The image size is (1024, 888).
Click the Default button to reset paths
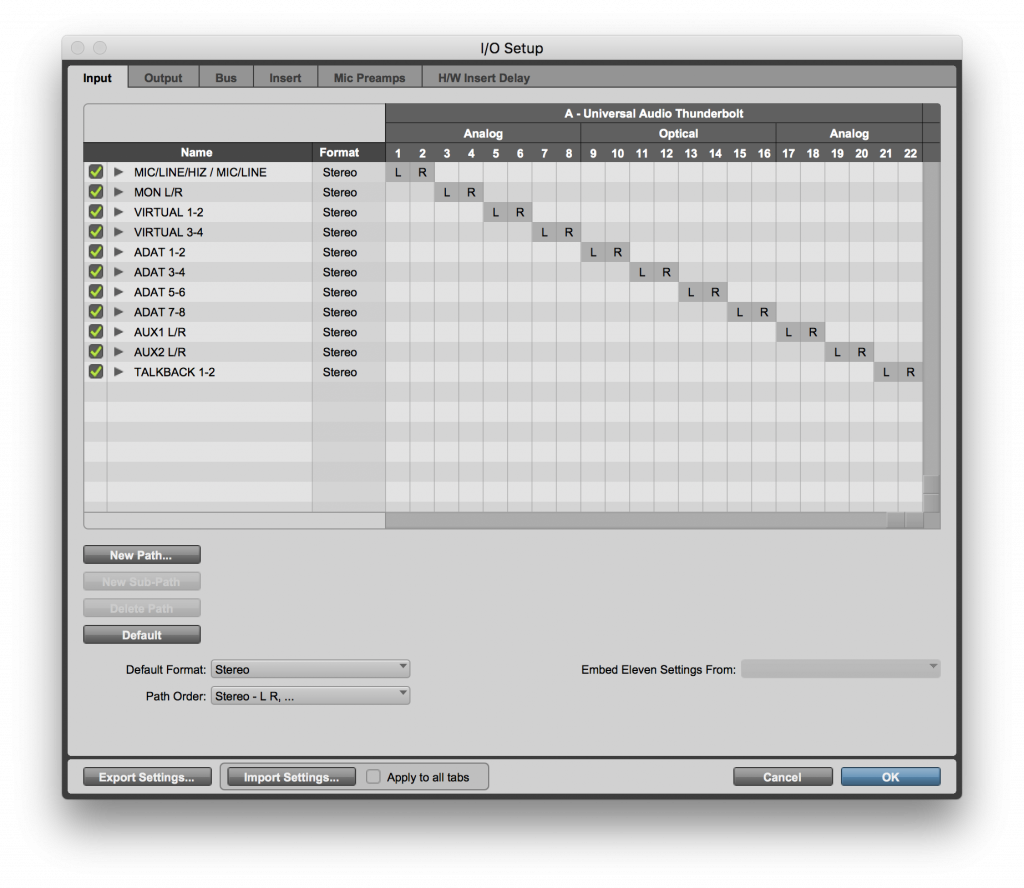tap(141, 634)
